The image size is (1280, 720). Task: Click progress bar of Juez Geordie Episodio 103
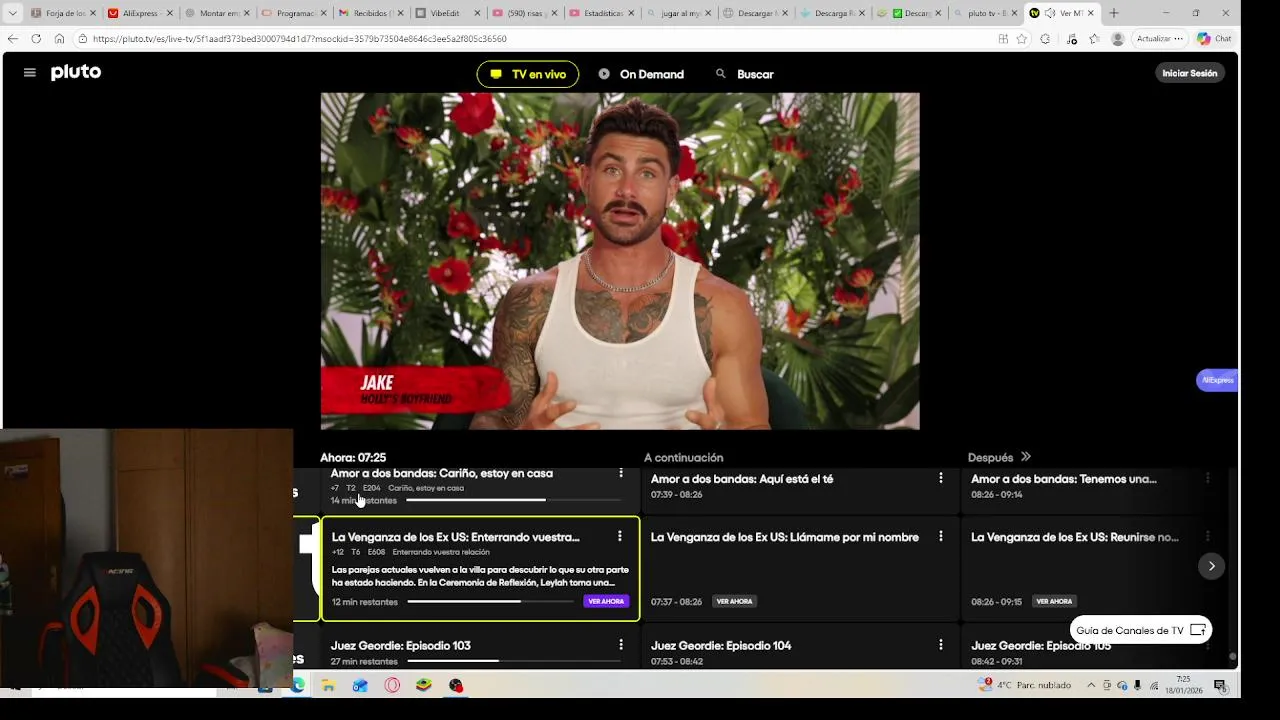[512, 661]
